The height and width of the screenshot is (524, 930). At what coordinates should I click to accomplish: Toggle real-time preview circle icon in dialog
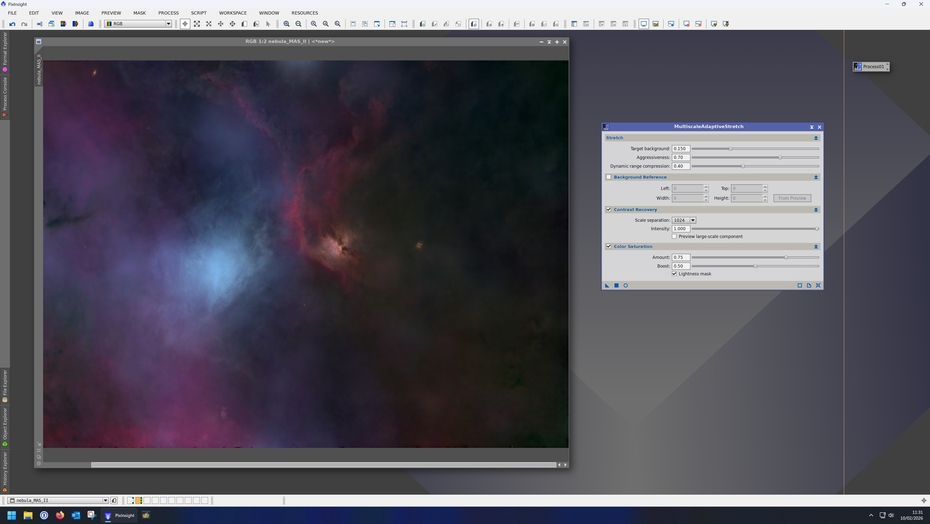pos(626,285)
